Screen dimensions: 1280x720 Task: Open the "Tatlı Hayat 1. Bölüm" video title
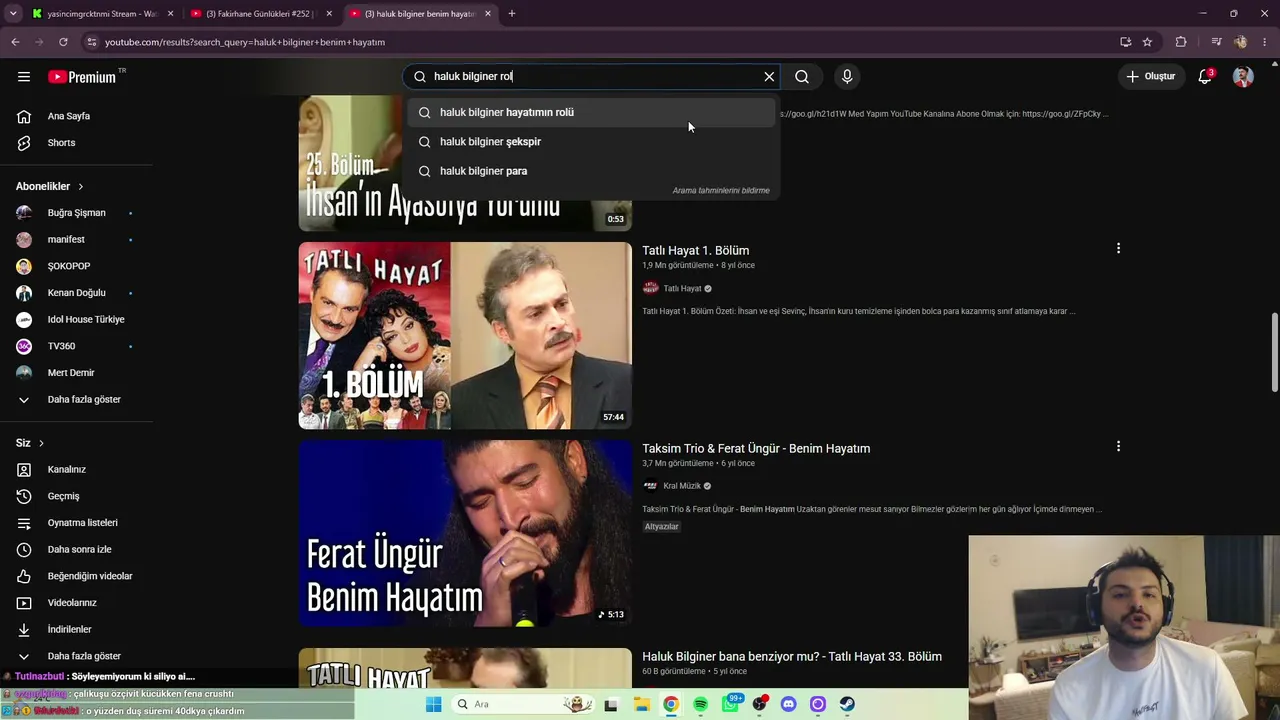695,250
